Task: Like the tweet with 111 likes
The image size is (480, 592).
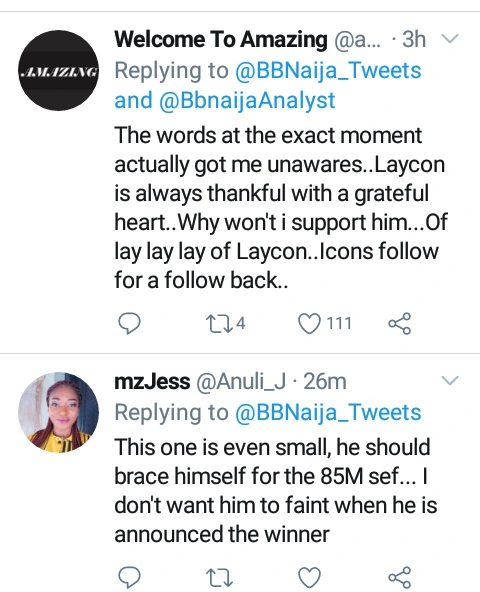Action: pyautogui.click(x=309, y=324)
